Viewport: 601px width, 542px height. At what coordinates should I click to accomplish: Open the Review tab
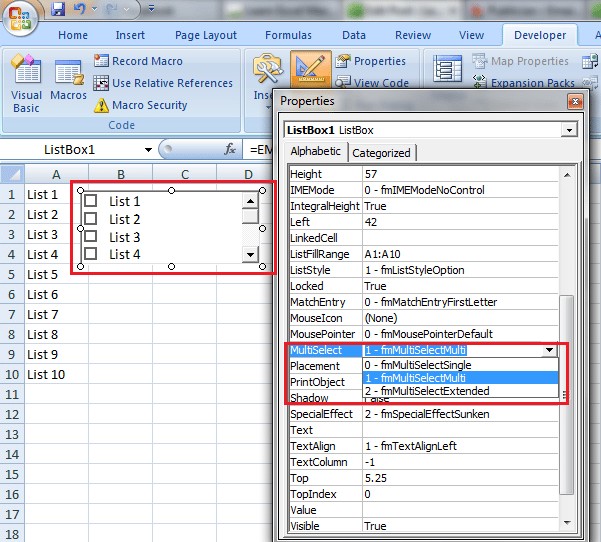(x=413, y=35)
